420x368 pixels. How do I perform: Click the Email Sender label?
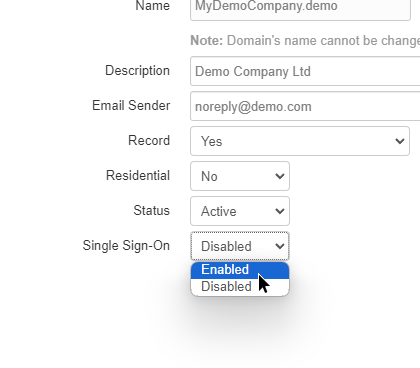[x=131, y=105]
